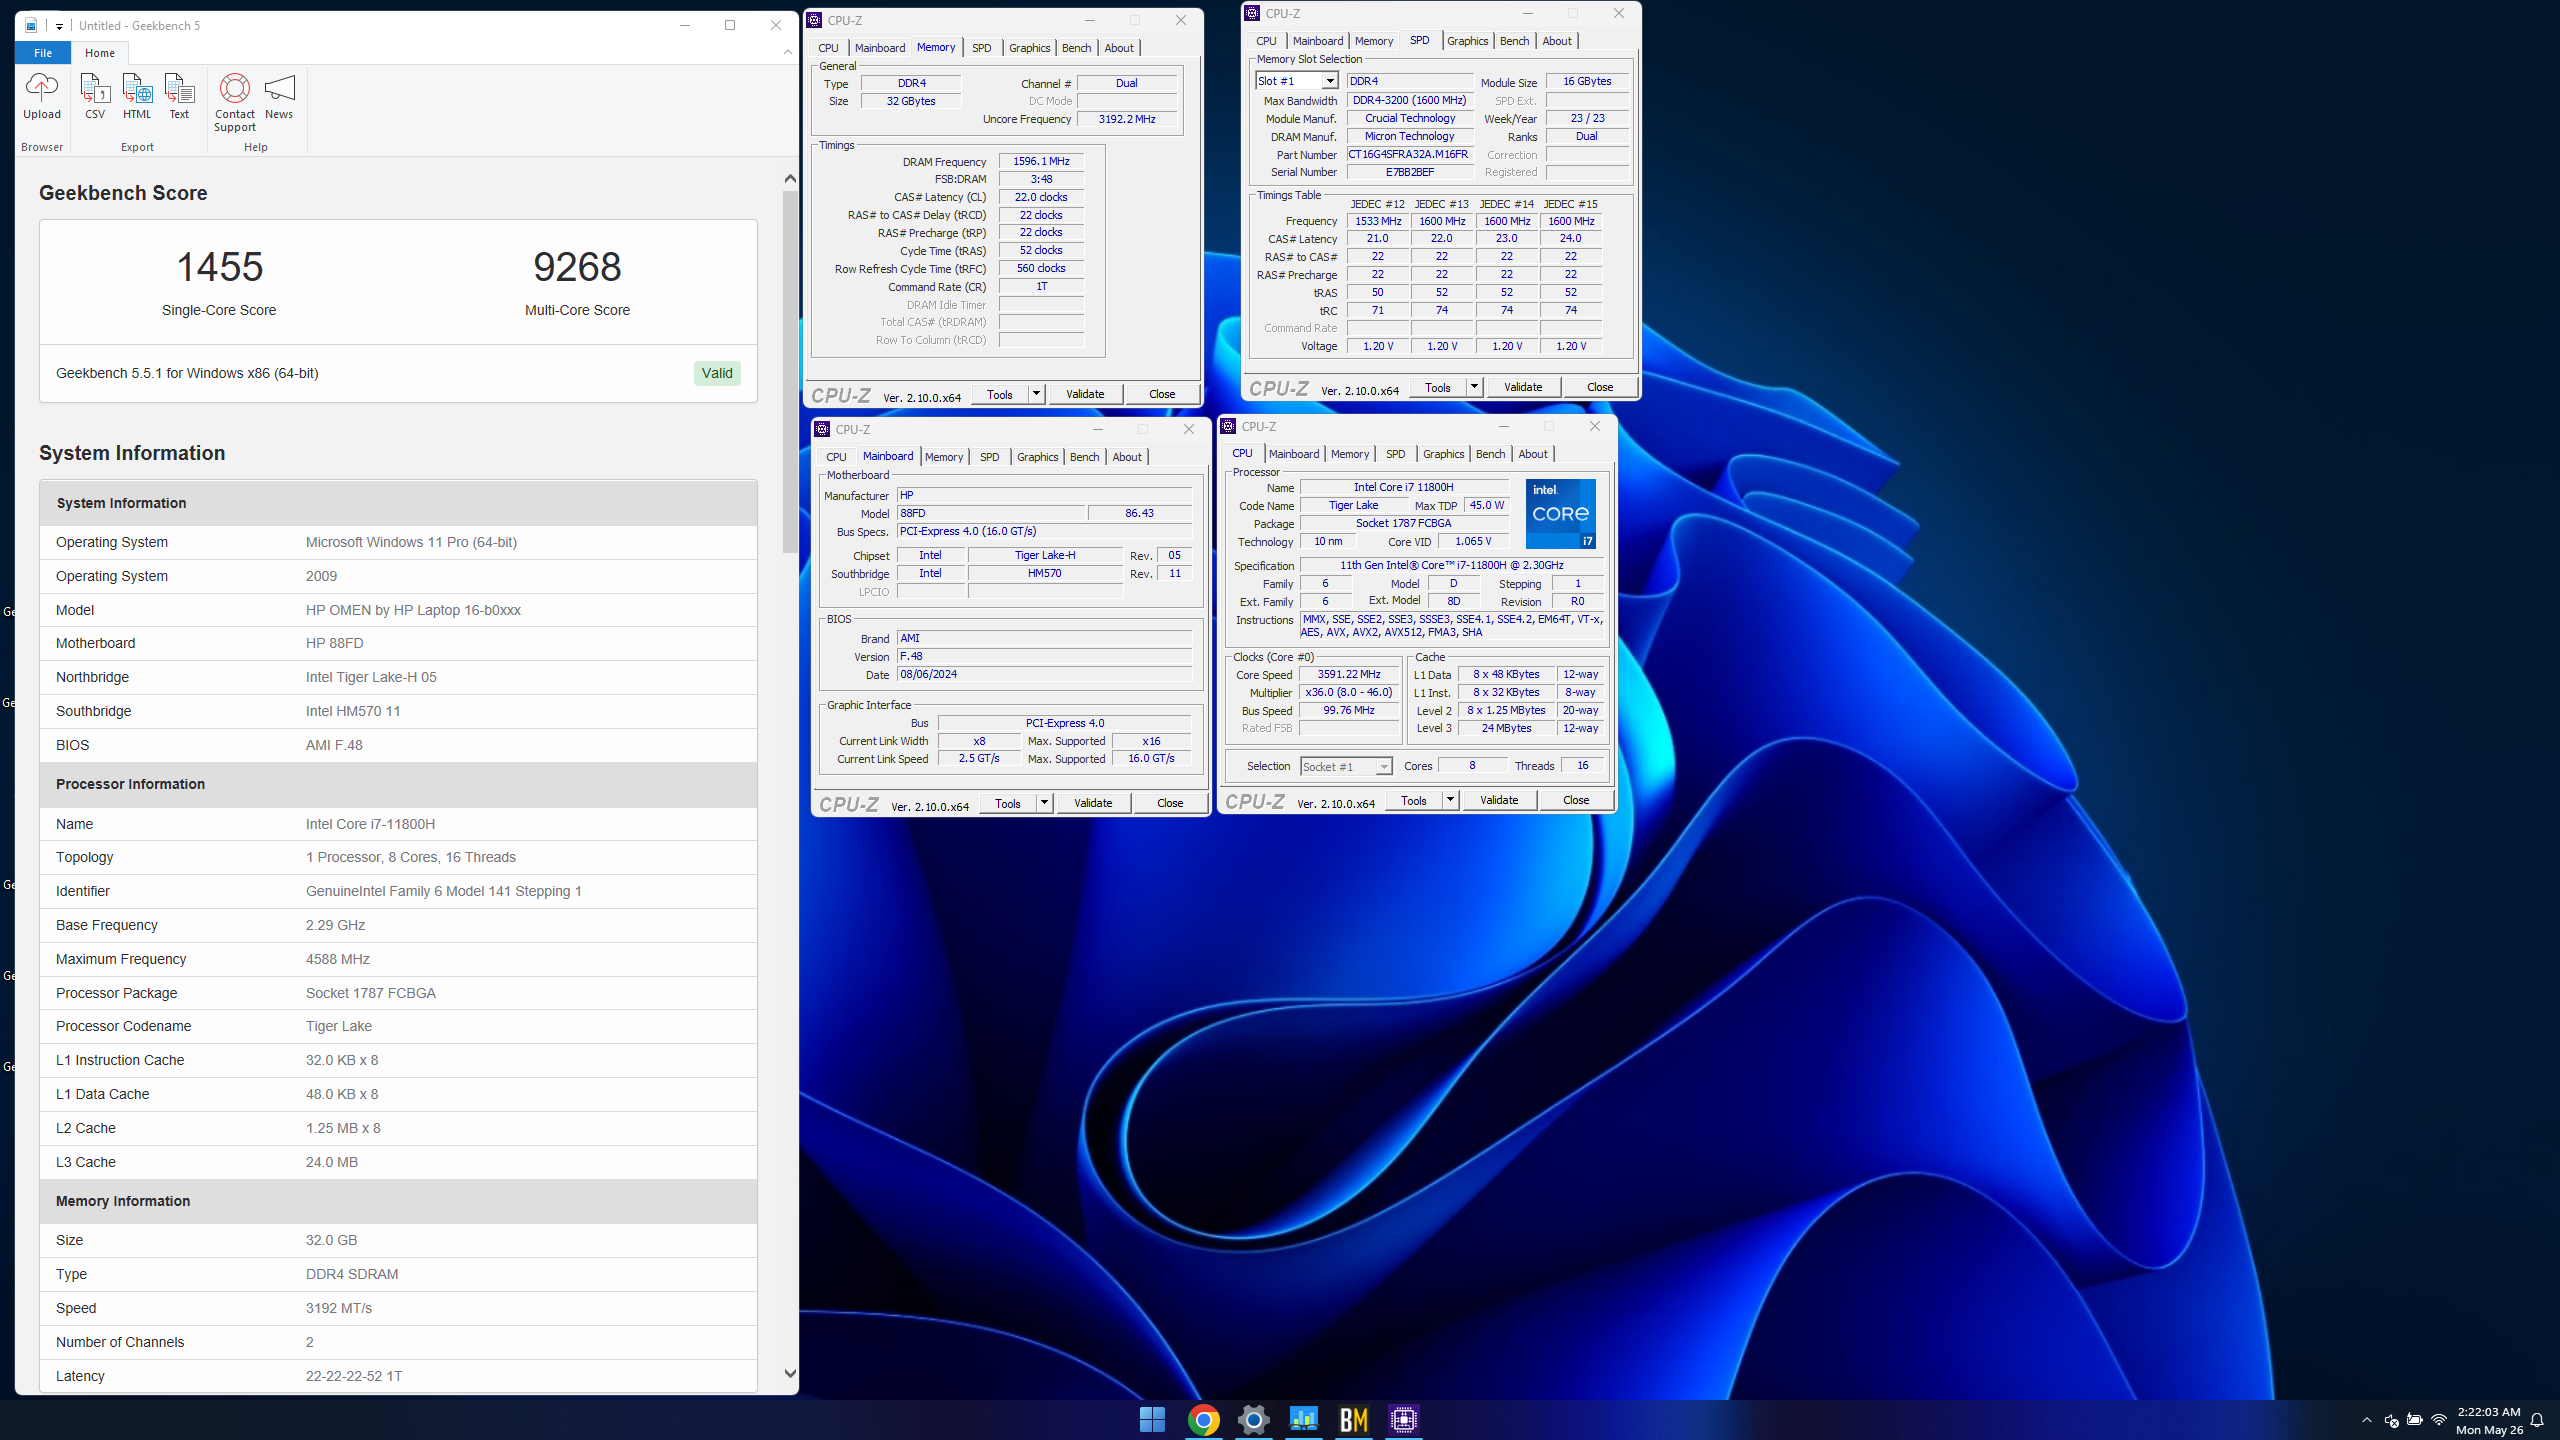
Task: Open Tools dropdown arrow in CPU-Z SPD window
Action: [1474, 387]
